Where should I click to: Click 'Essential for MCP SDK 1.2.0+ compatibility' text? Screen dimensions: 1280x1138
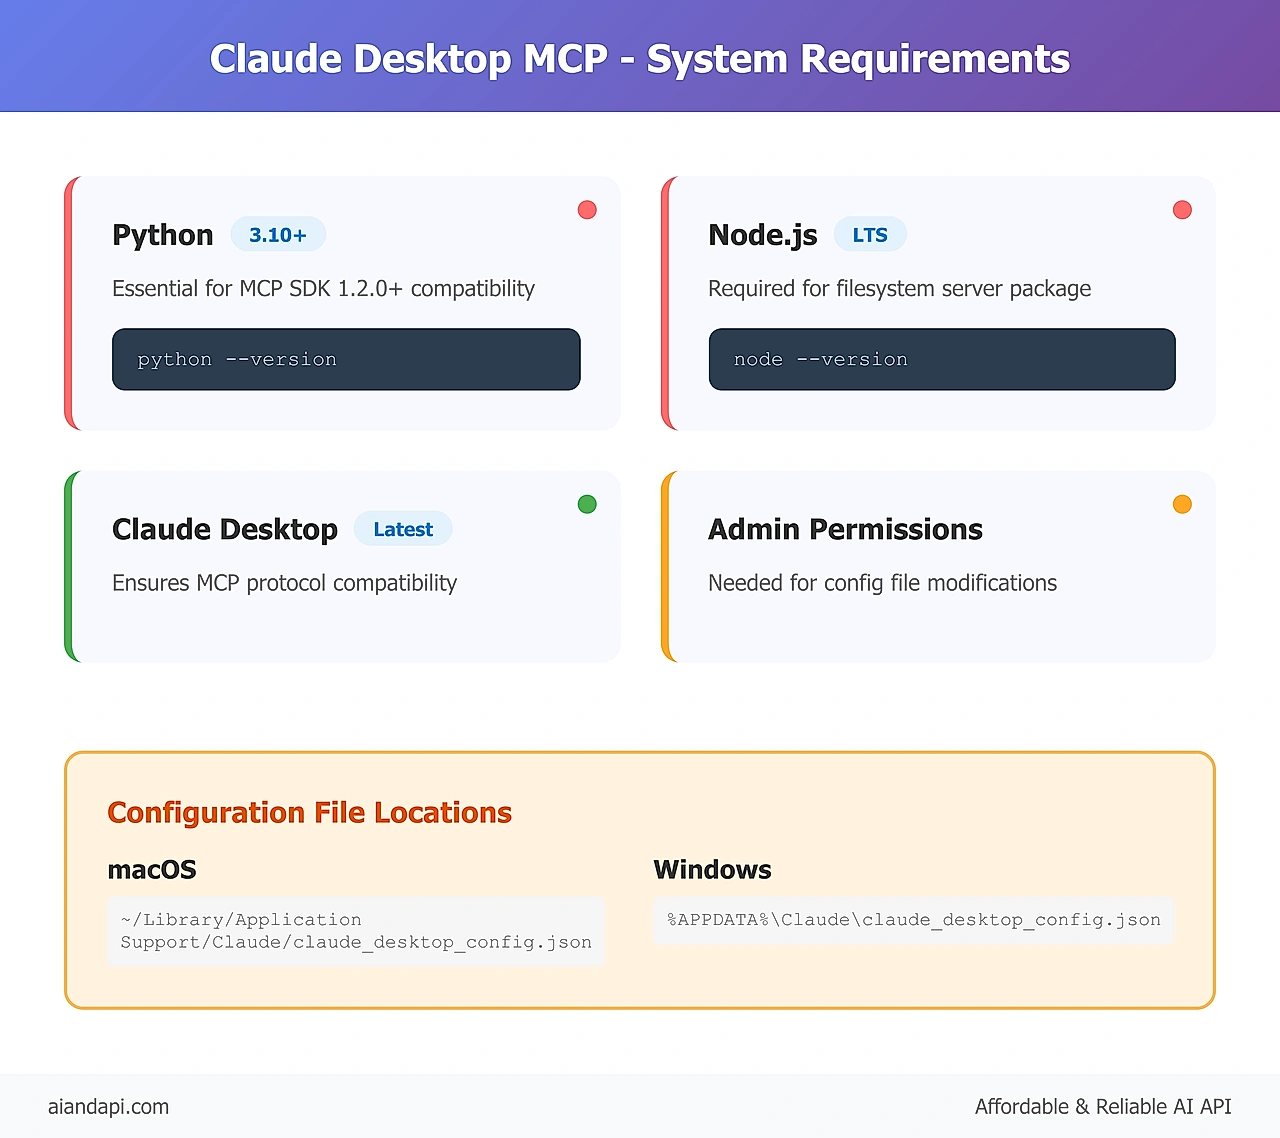[x=323, y=289]
